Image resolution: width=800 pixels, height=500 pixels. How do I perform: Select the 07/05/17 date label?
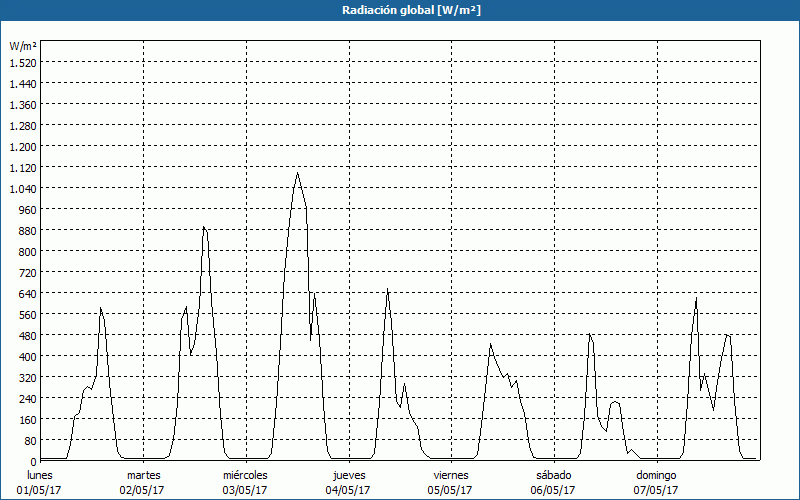[657, 490]
